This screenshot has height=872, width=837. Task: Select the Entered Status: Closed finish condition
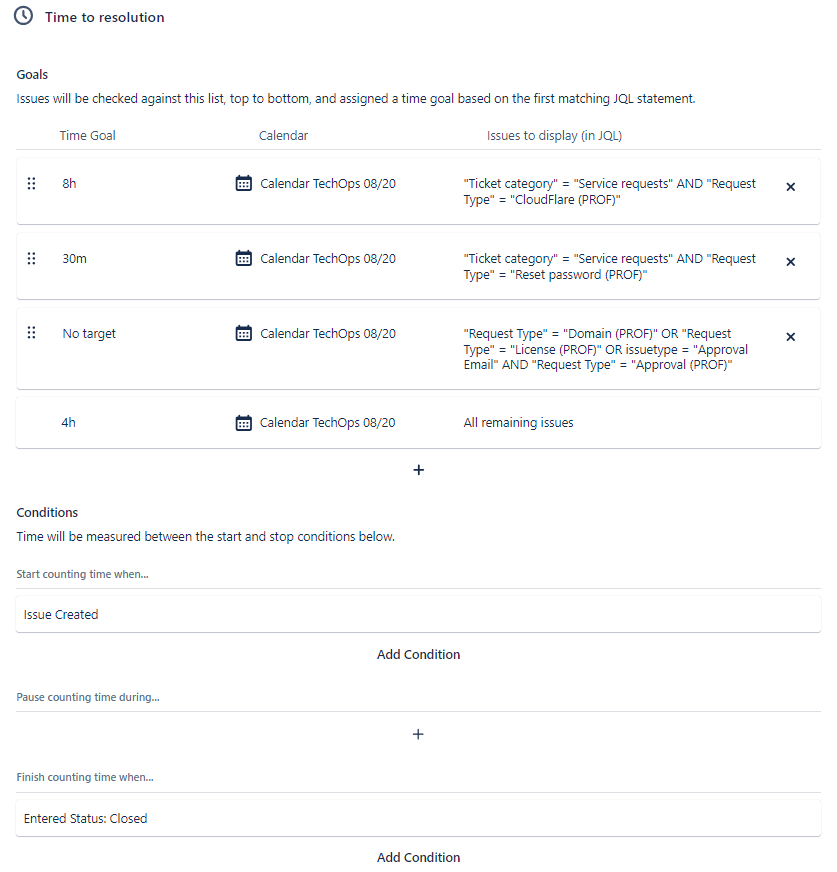pyautogui.click(x=418, y=818)
